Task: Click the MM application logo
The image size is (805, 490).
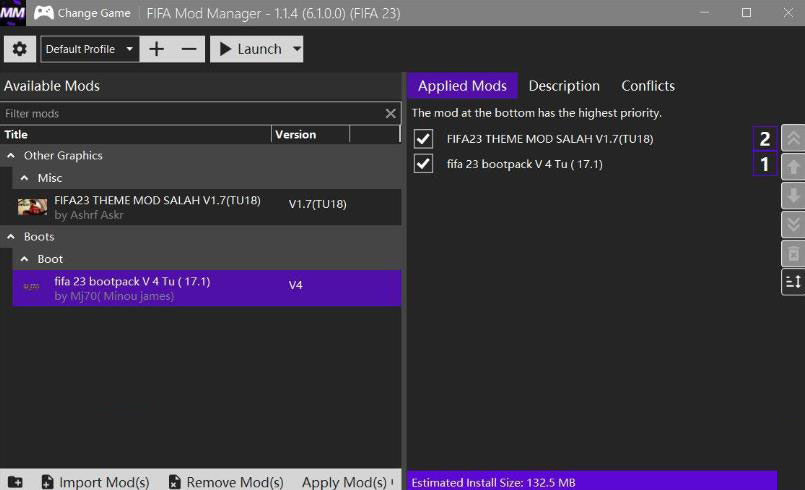Action: (12, 13)
